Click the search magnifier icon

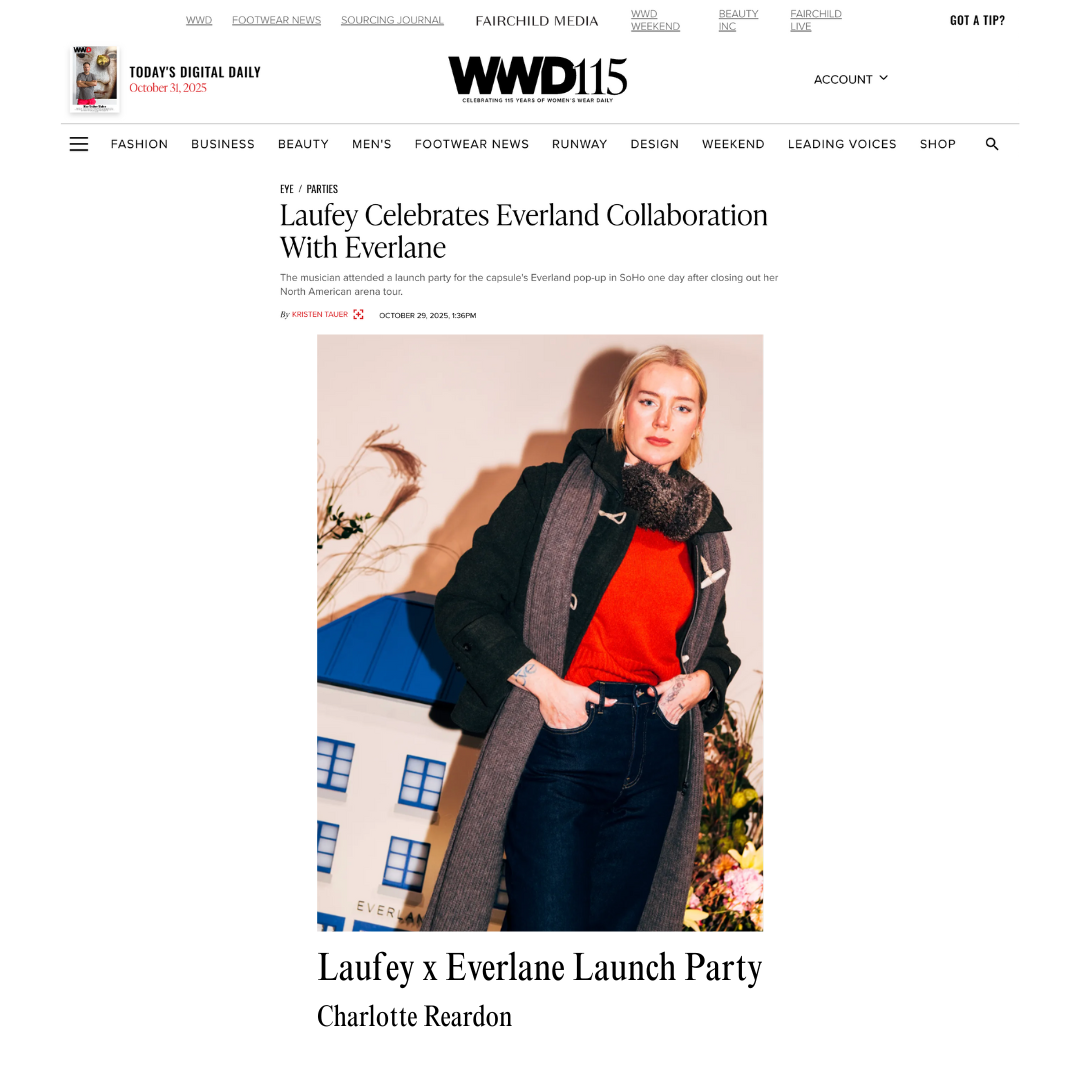(992, 144)
